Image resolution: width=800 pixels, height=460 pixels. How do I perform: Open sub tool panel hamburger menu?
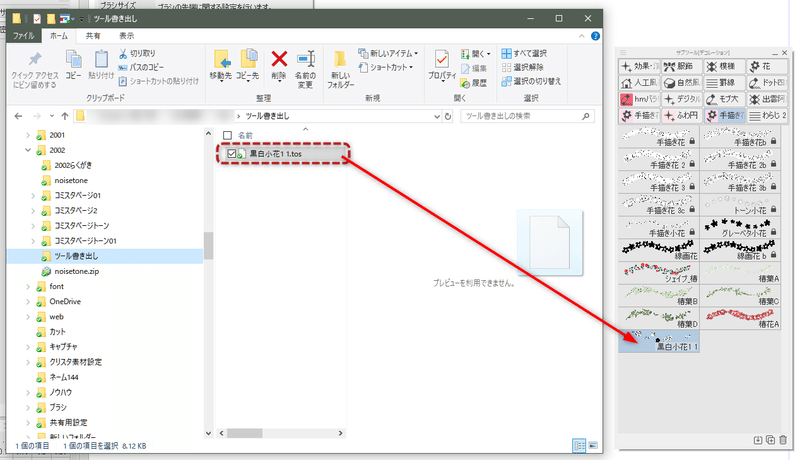tap(623, 53)
